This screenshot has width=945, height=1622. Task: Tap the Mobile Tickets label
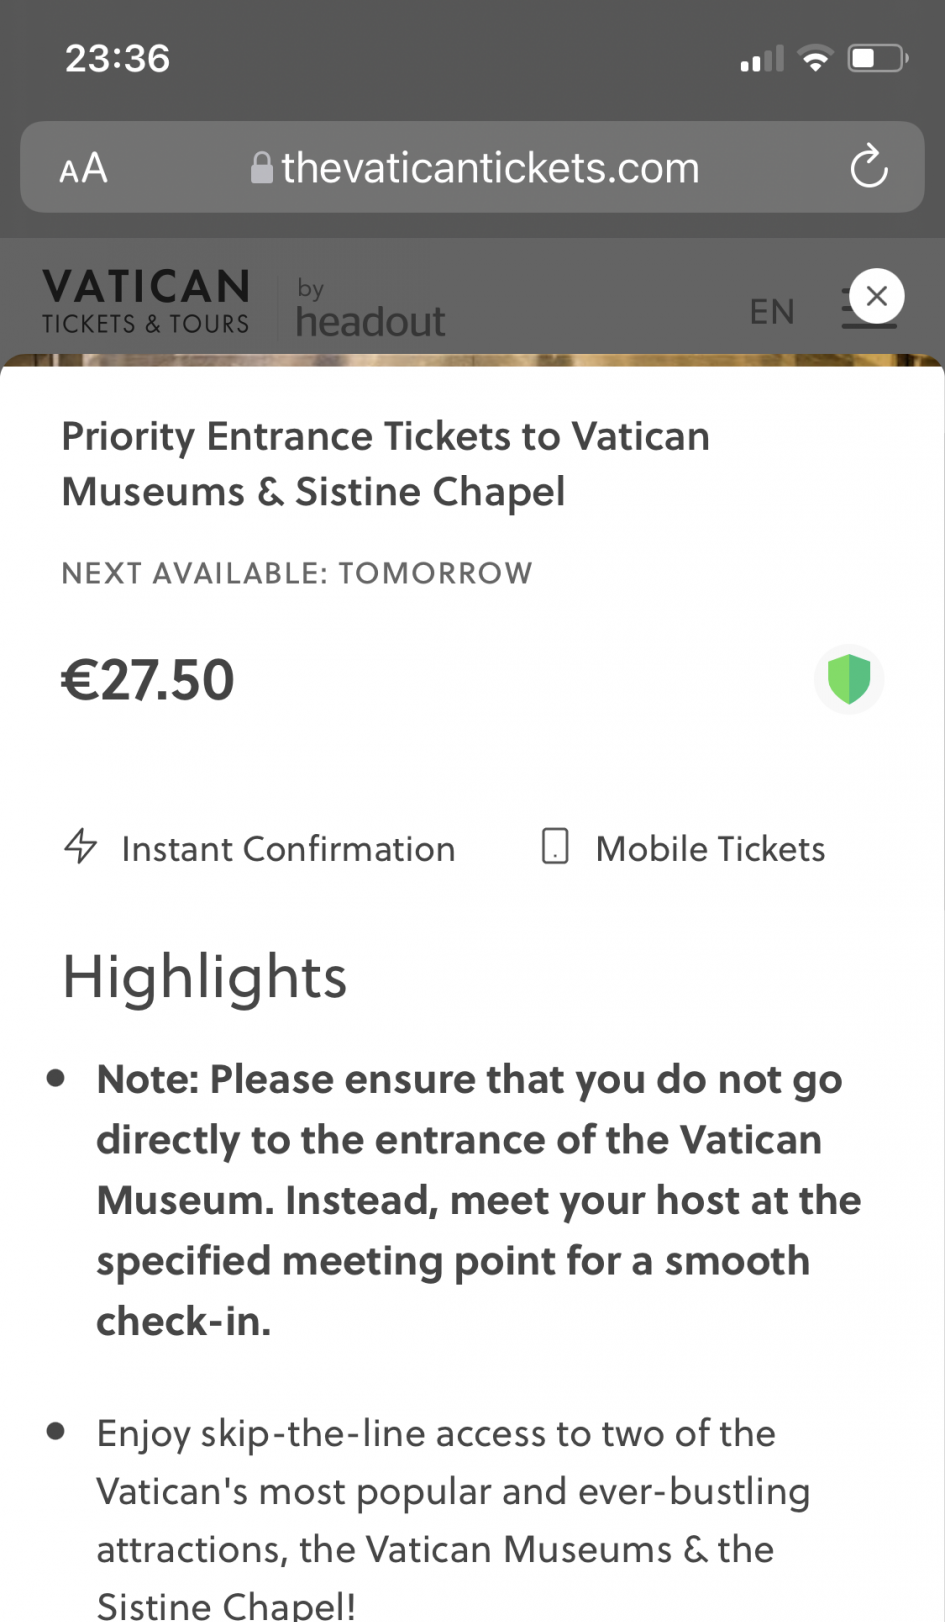point(710,849)
